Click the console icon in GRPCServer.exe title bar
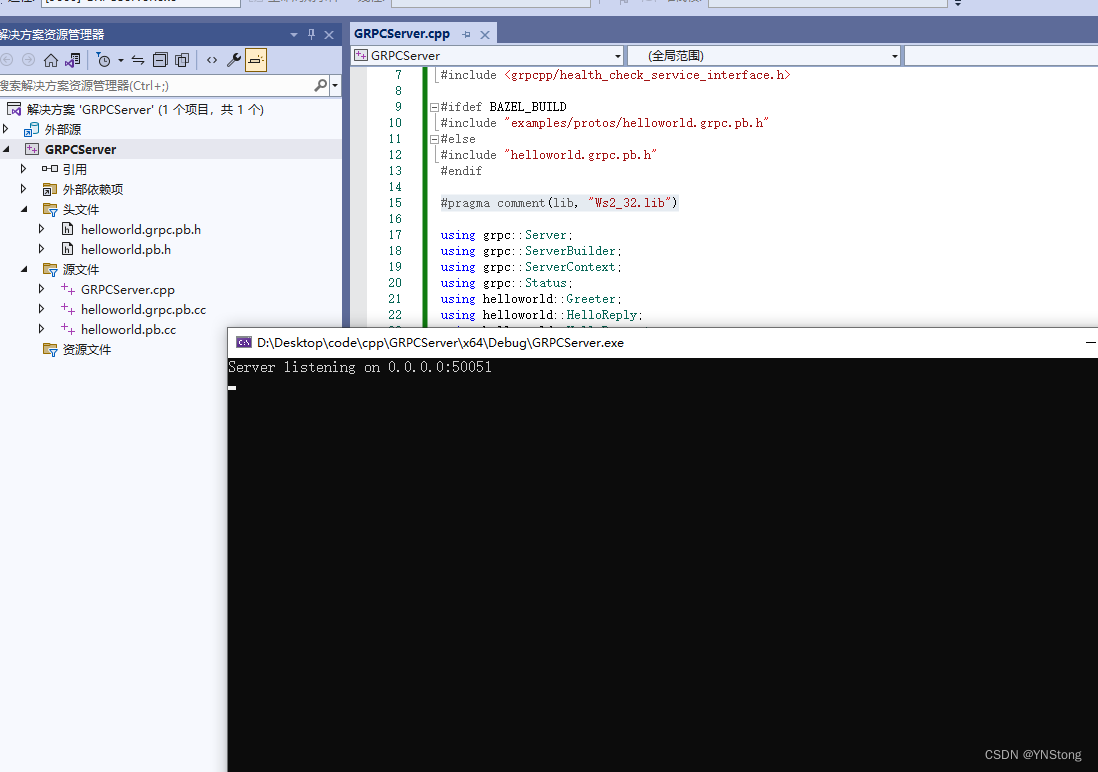The image size is (1098, 772). point(244,343)
